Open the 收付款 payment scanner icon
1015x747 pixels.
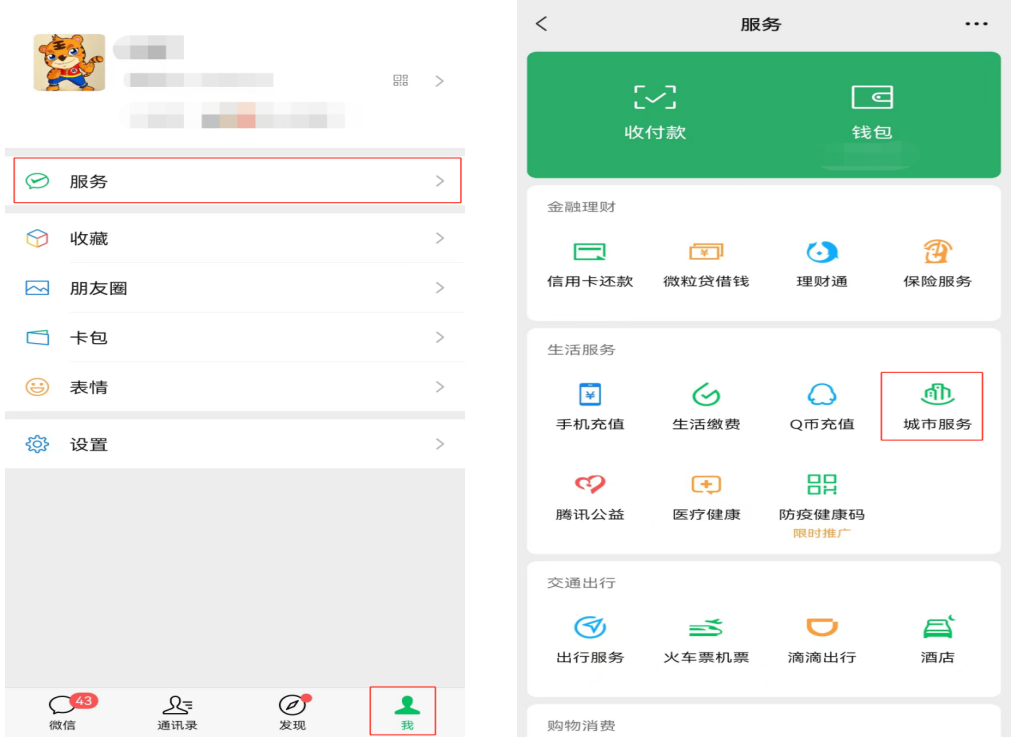[654, 98]
